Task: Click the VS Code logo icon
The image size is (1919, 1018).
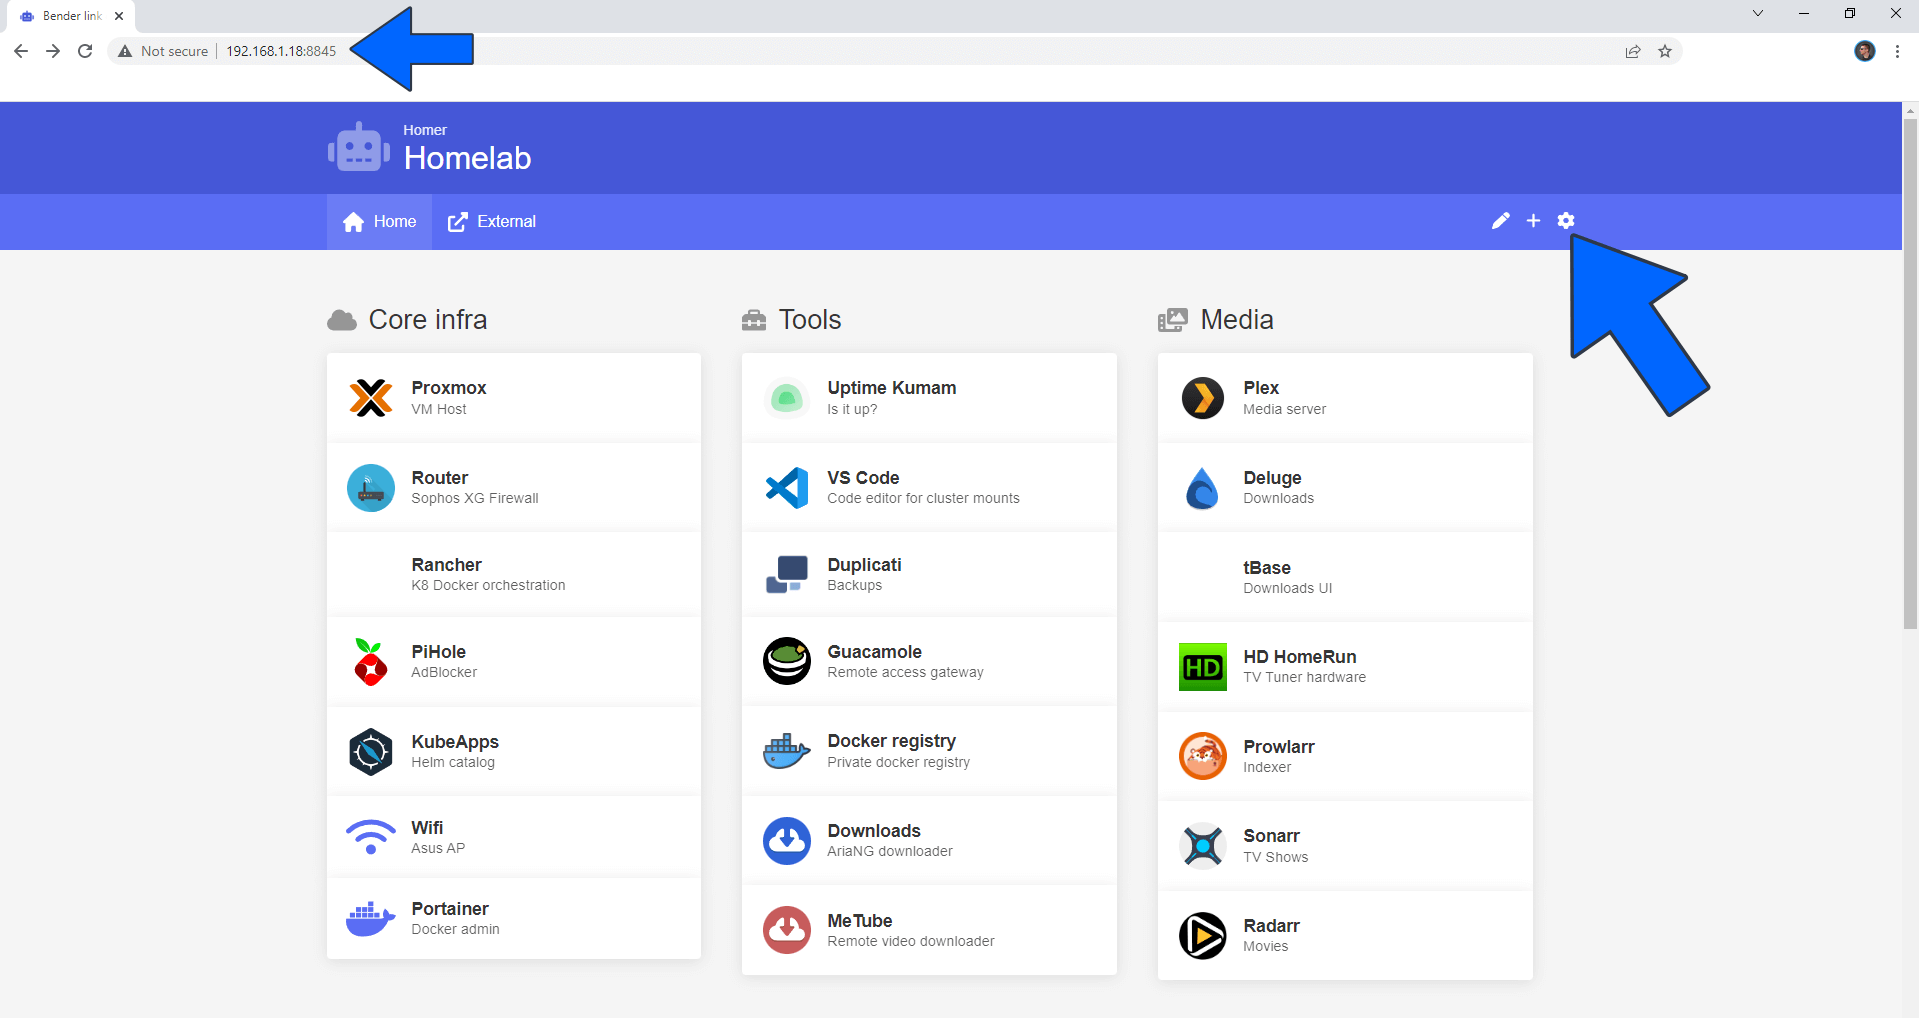Action: coord(787,488)
